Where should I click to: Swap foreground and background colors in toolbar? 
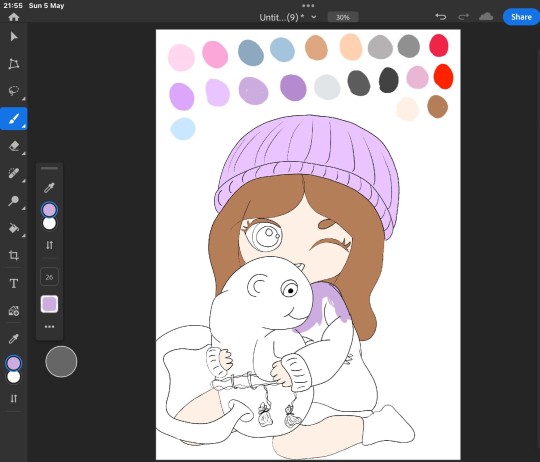tap(14, 399)
